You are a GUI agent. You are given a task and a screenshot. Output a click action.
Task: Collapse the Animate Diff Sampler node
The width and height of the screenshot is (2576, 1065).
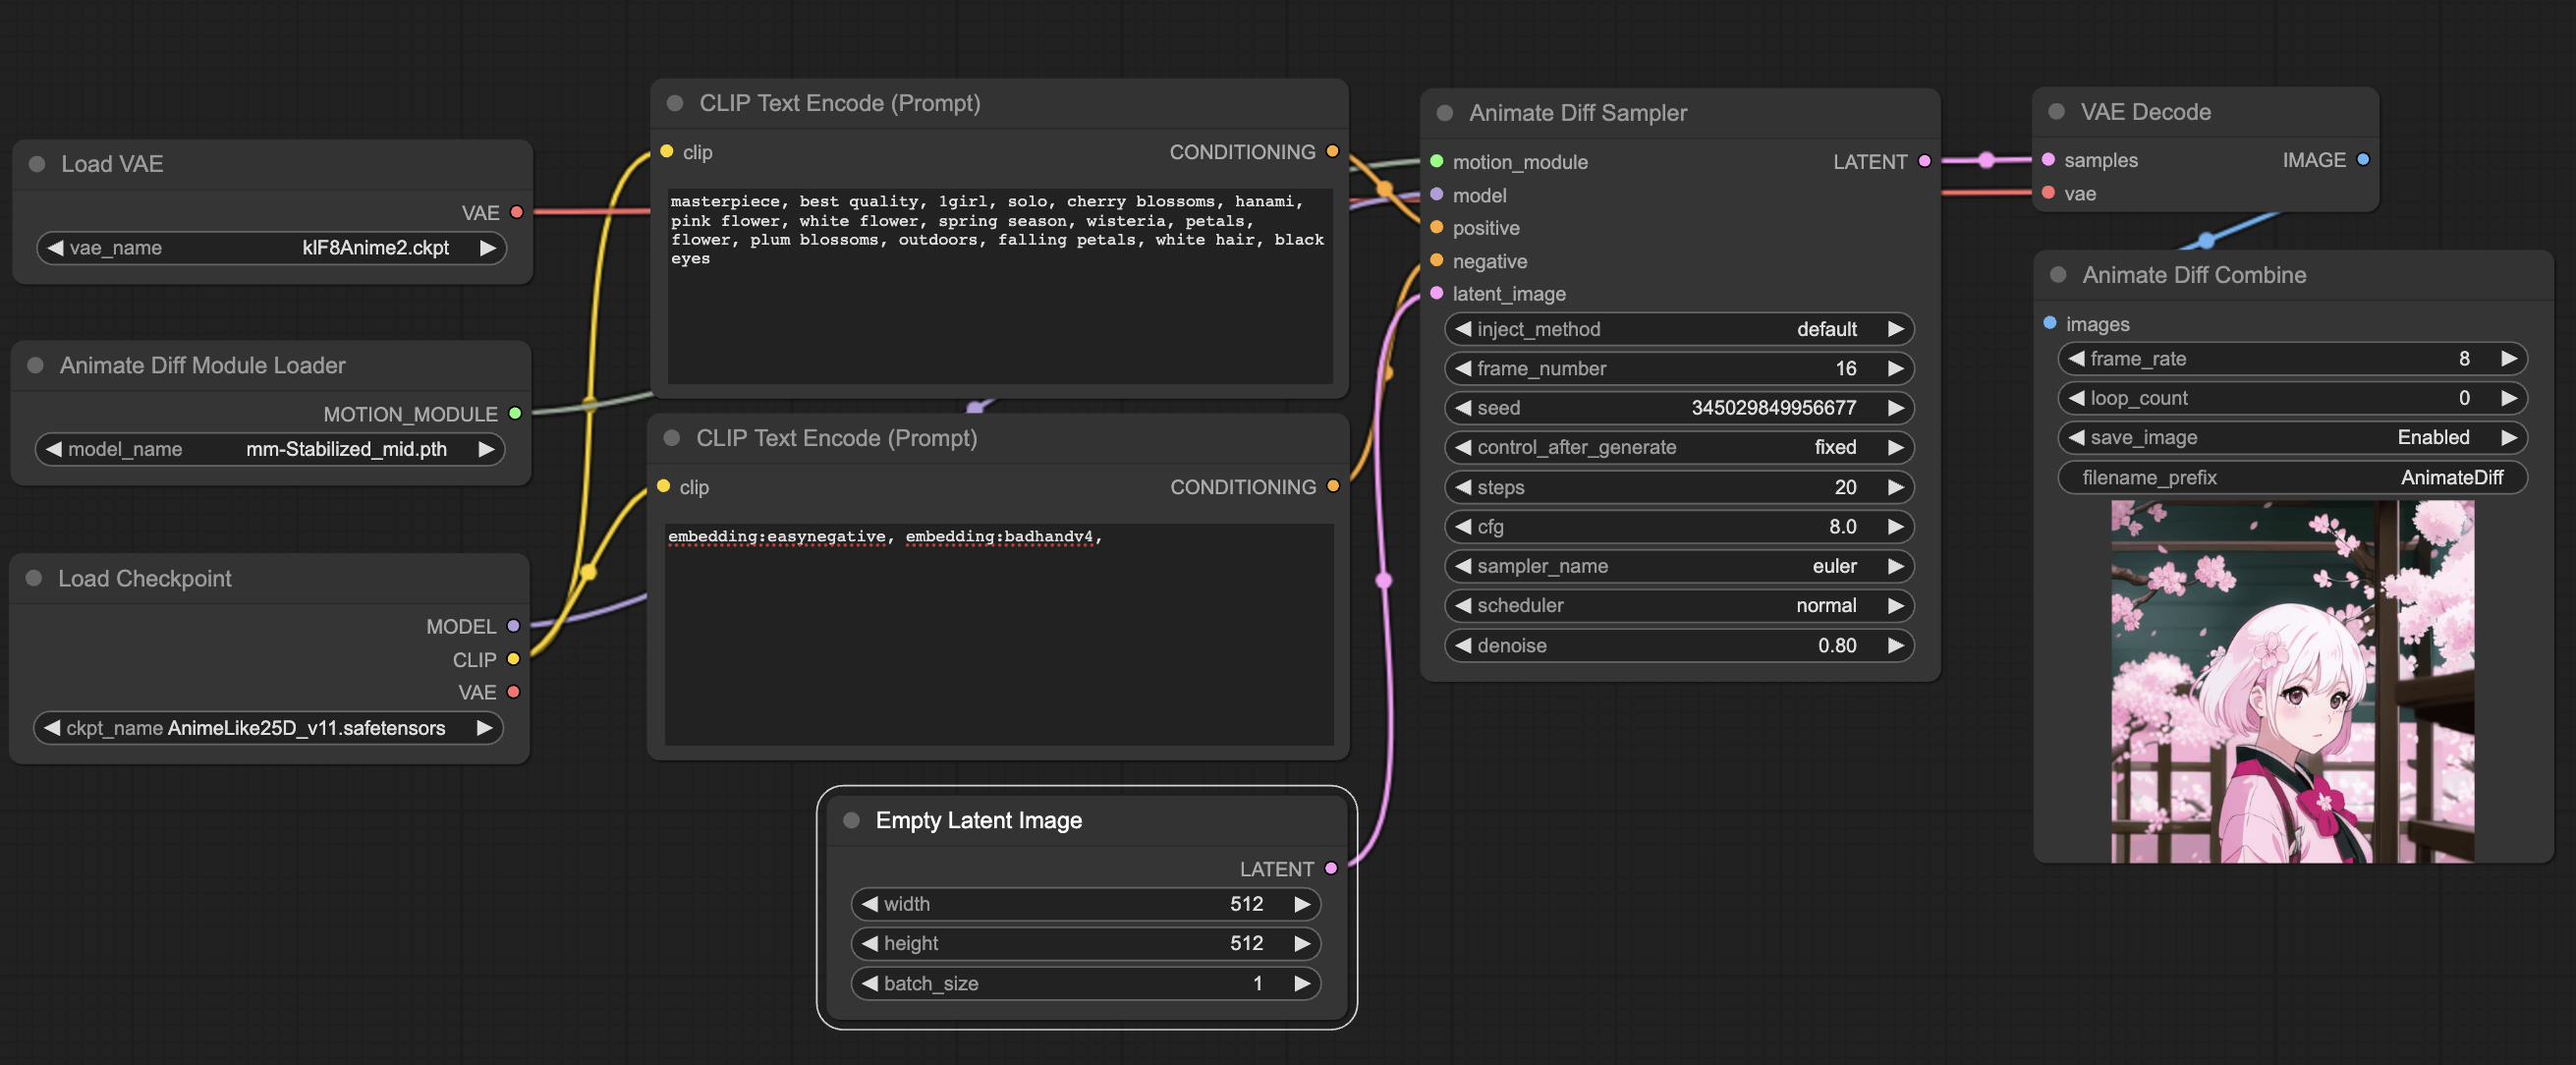pyautogui.click(x=1444, y=113)
